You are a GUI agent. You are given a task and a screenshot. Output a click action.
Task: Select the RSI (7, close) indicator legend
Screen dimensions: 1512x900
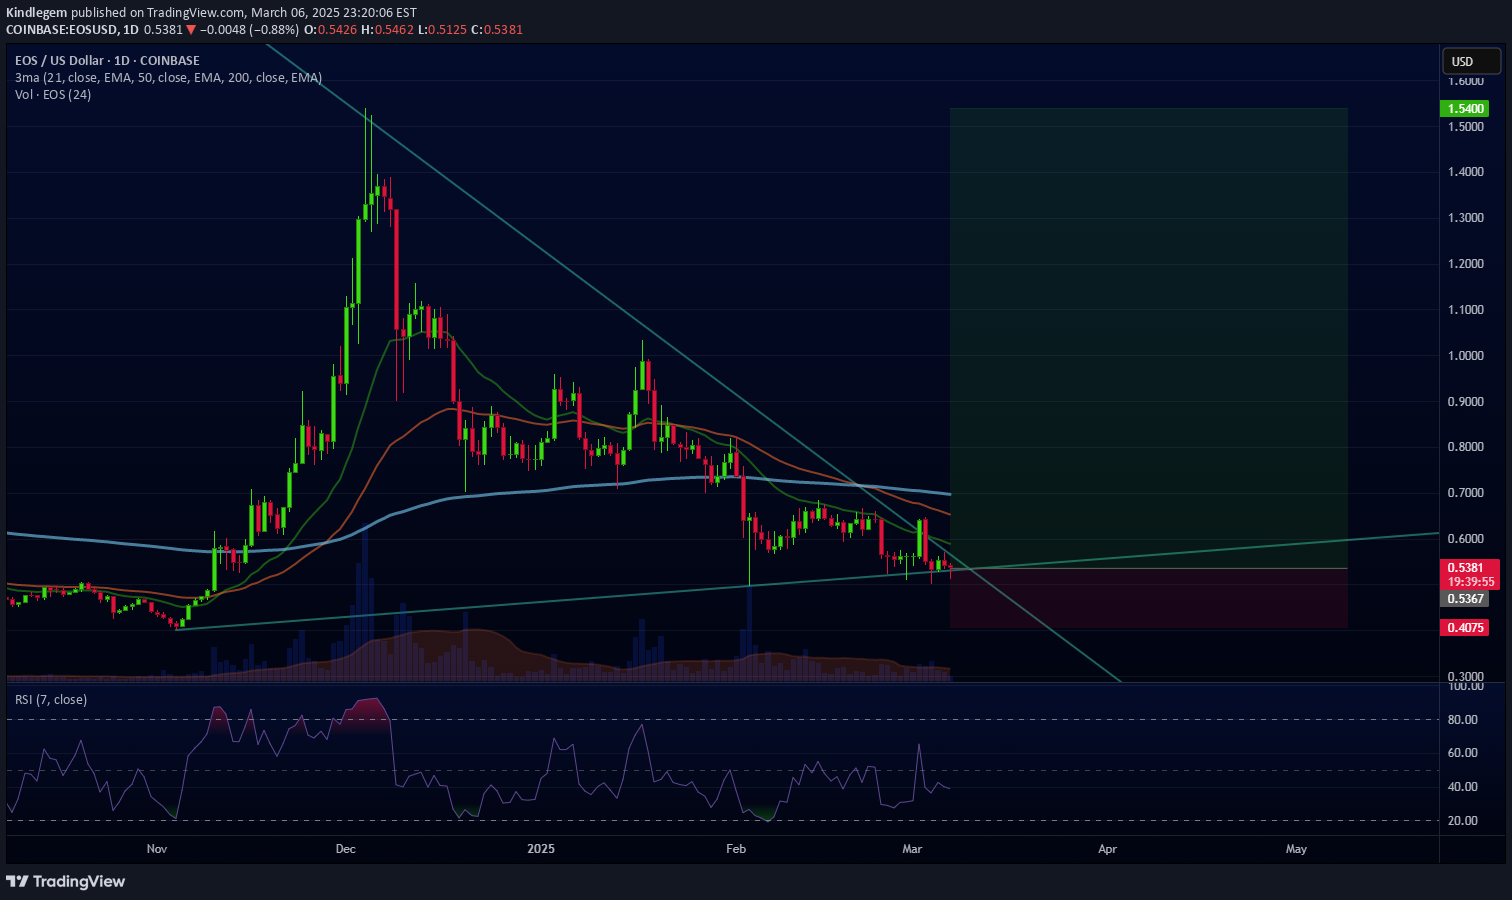pyautogui.click(x=51, y=700)
